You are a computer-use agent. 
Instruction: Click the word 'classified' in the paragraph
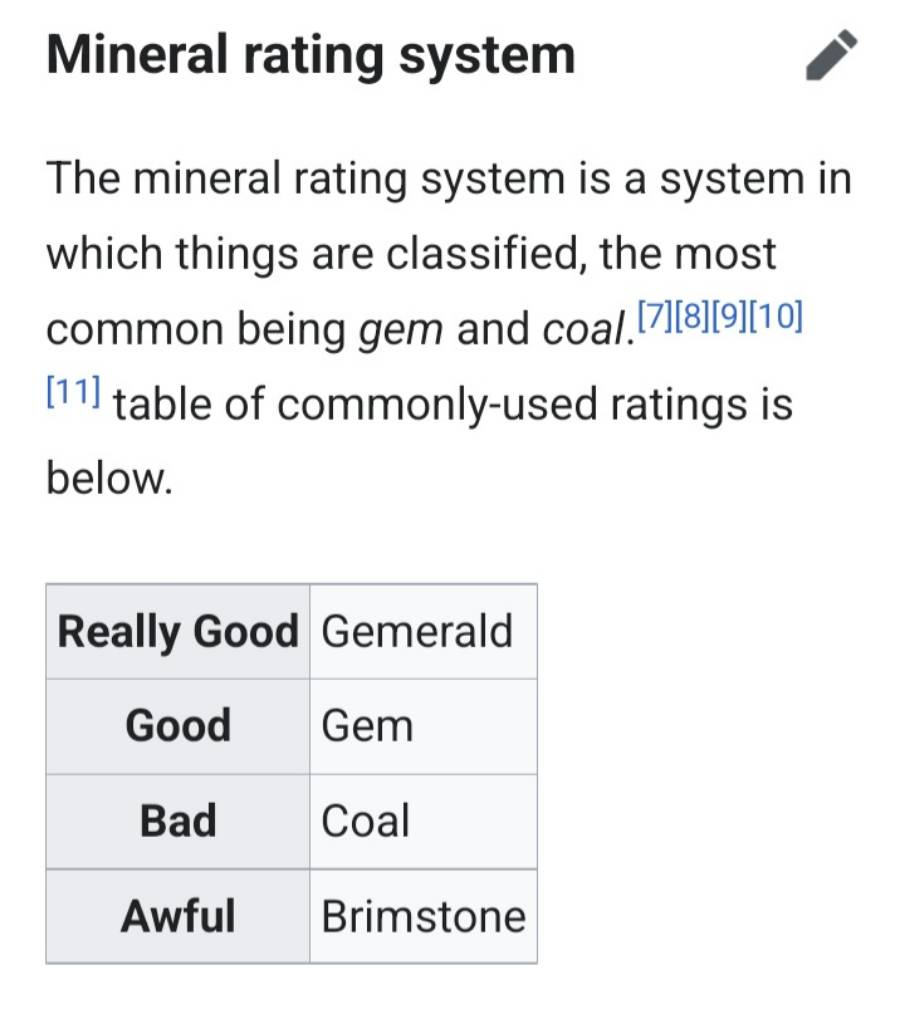pyautogui.click(x=491, y=254)
